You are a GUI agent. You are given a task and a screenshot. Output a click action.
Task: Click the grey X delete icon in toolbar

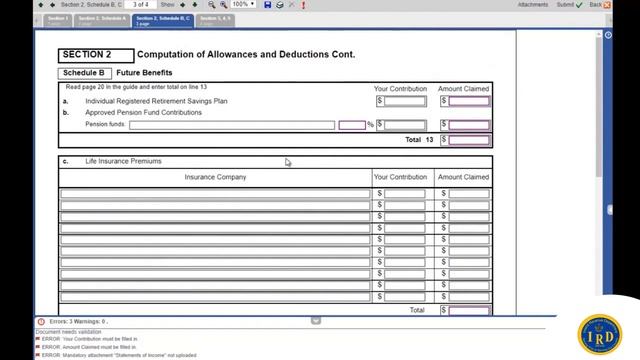pos(291,5)
